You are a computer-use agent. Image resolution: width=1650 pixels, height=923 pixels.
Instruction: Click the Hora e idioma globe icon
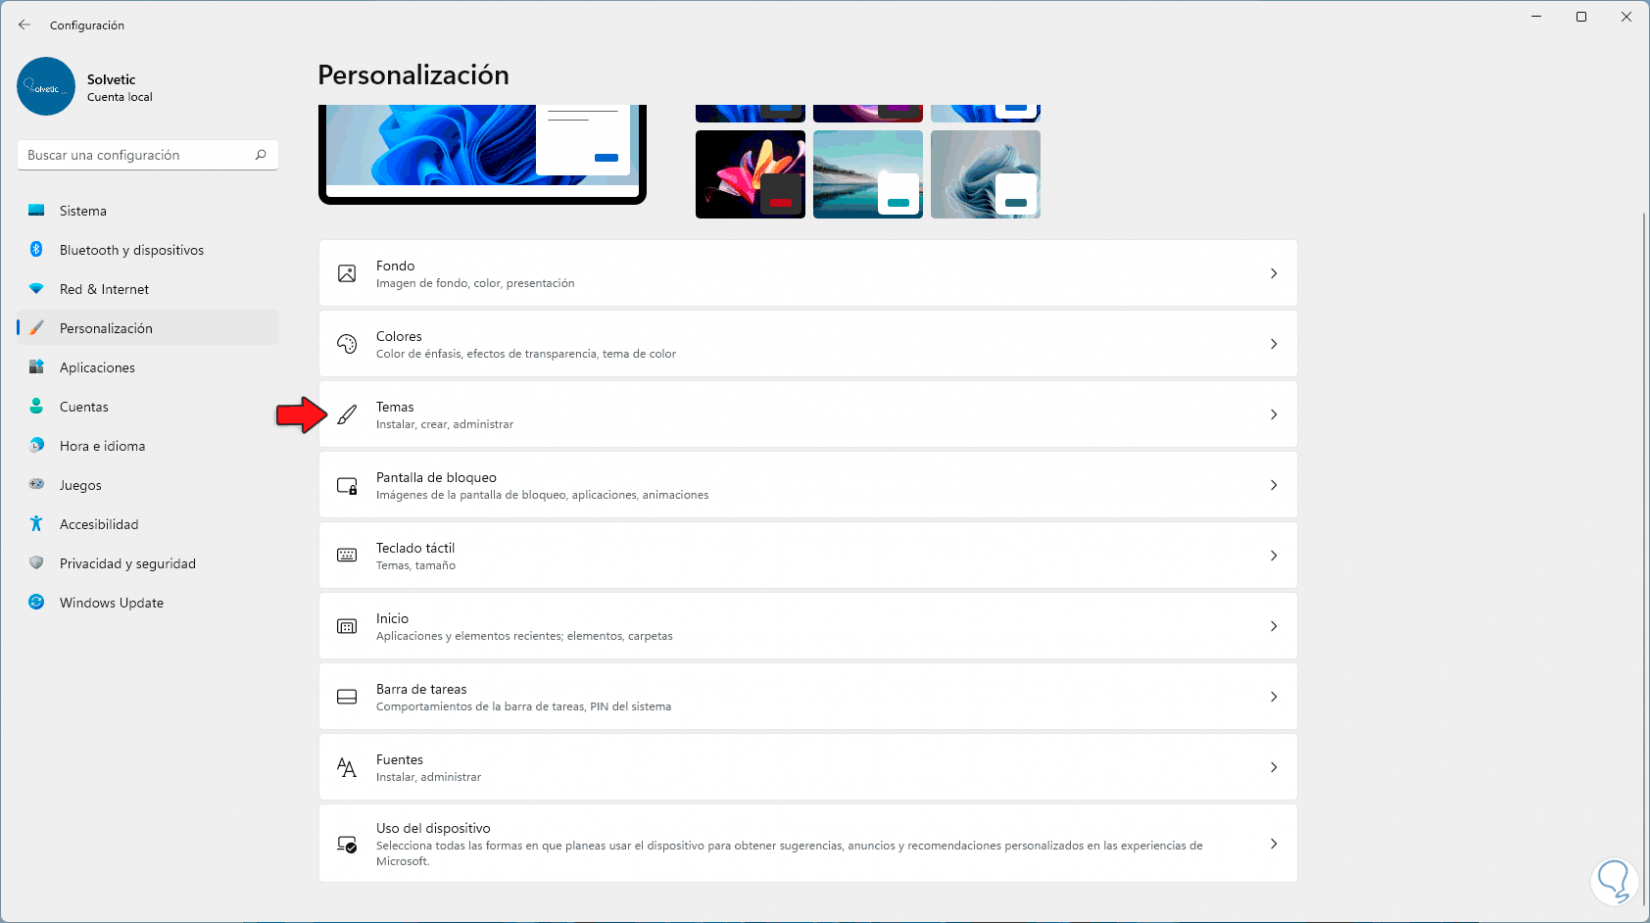[36, 446]
